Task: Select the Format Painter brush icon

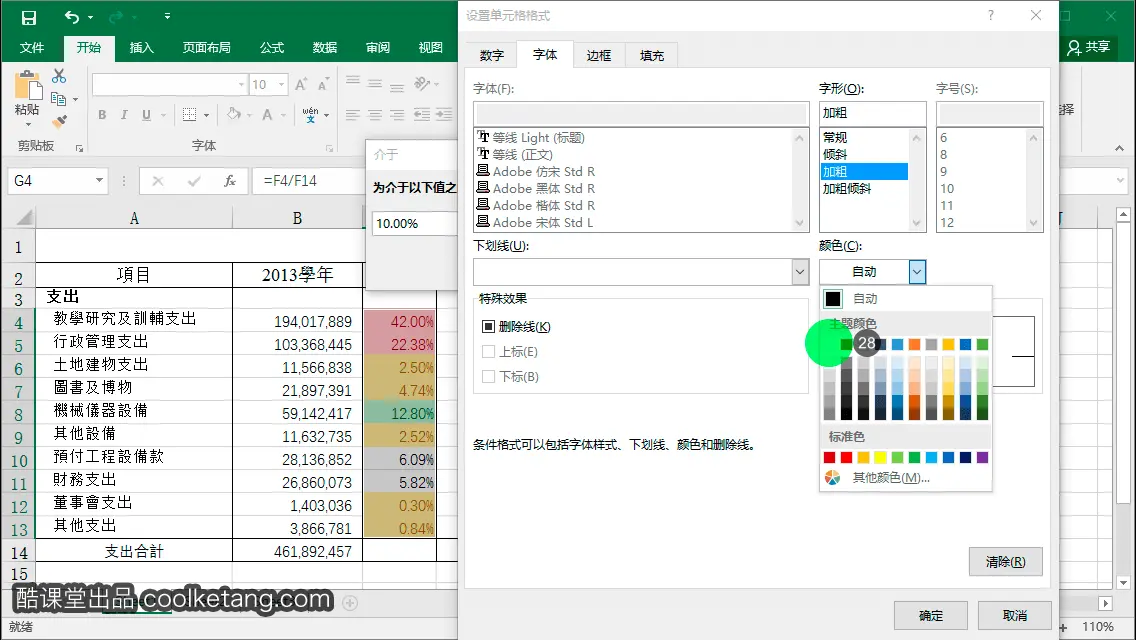Action: pyautogui.click(x=59, y=121)
